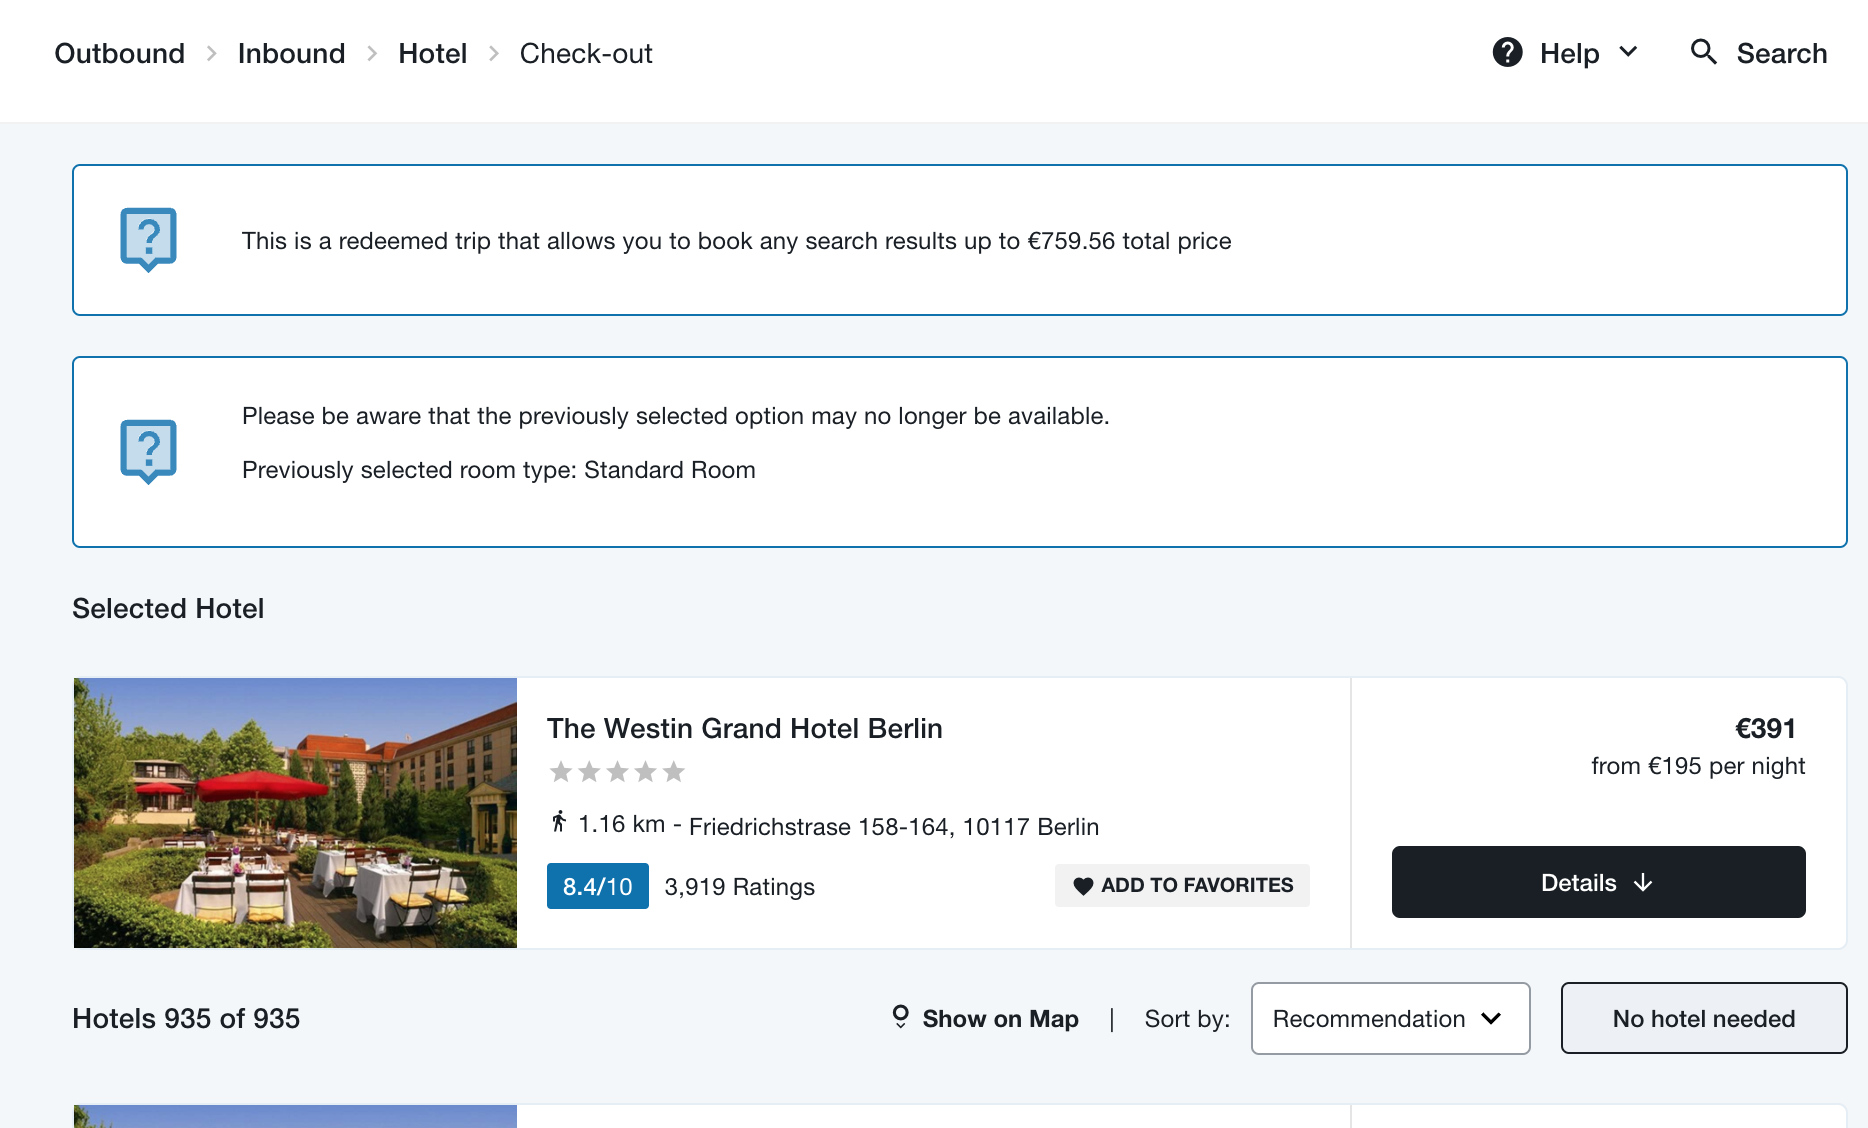Open the Recommendation sort dropdown
Image resolution: width=1868 pixels, height=1128 pixels.
click(x=1390, y=1018)
